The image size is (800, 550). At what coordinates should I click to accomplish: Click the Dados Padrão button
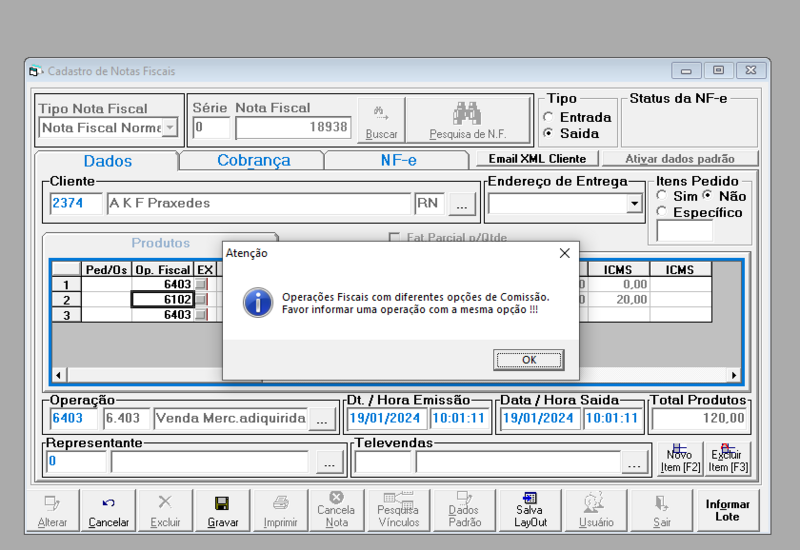click(464, 511)
